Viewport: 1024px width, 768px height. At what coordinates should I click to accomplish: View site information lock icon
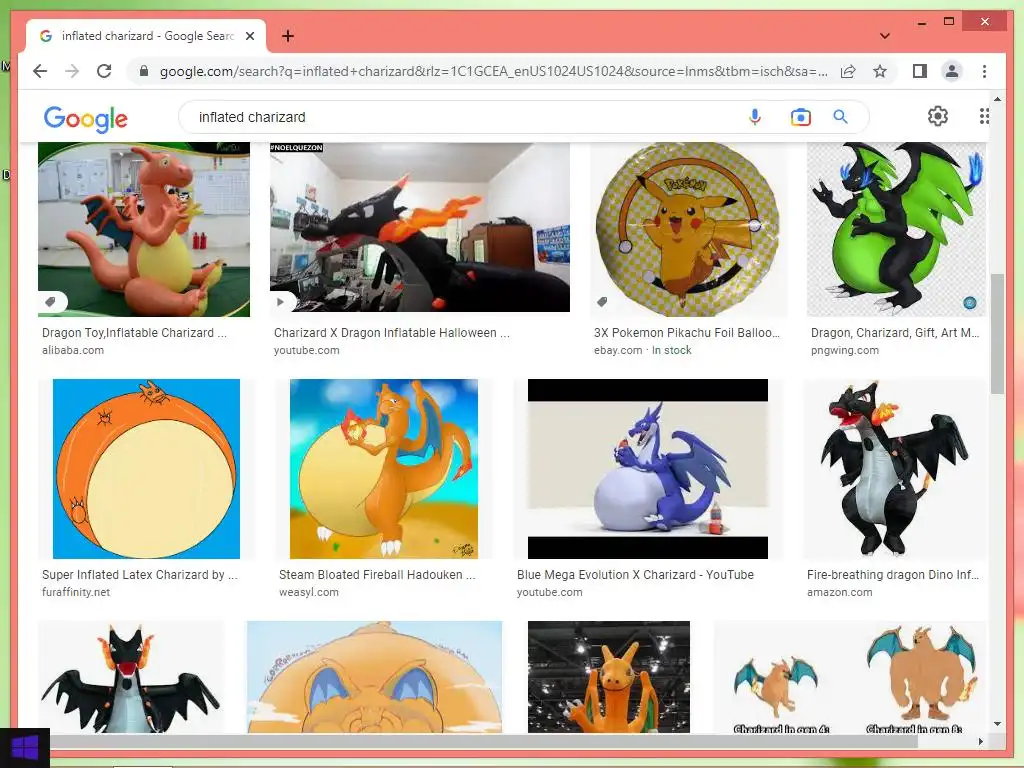click(x=144, y=71)
